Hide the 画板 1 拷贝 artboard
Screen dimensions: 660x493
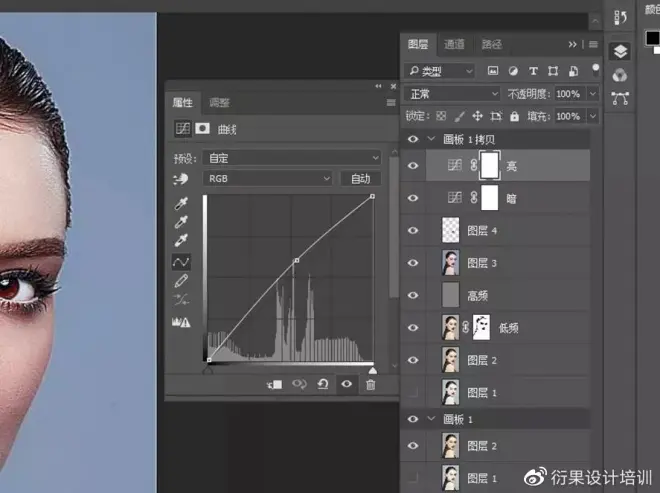click(413, 139)
